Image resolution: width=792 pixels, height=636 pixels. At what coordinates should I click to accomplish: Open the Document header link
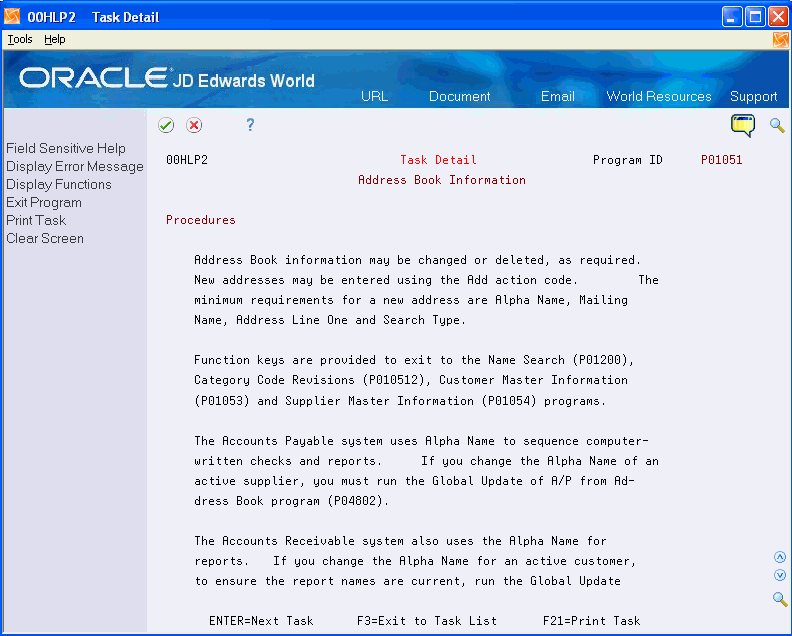coord(459,96)
